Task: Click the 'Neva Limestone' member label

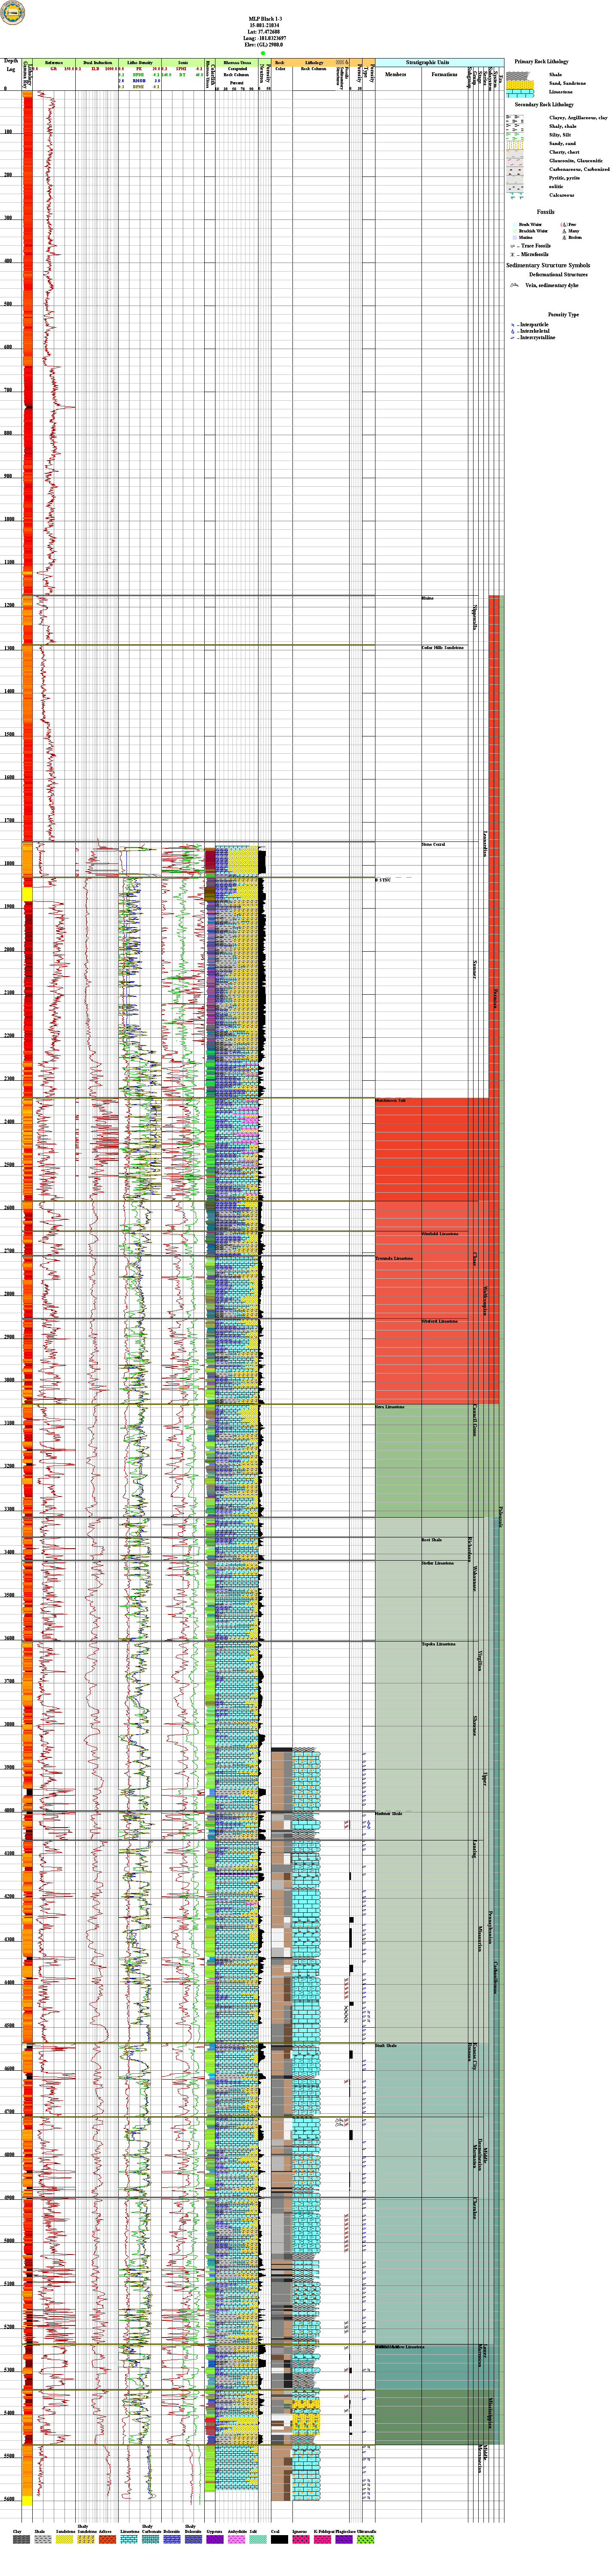Action: pos(390,1407)
